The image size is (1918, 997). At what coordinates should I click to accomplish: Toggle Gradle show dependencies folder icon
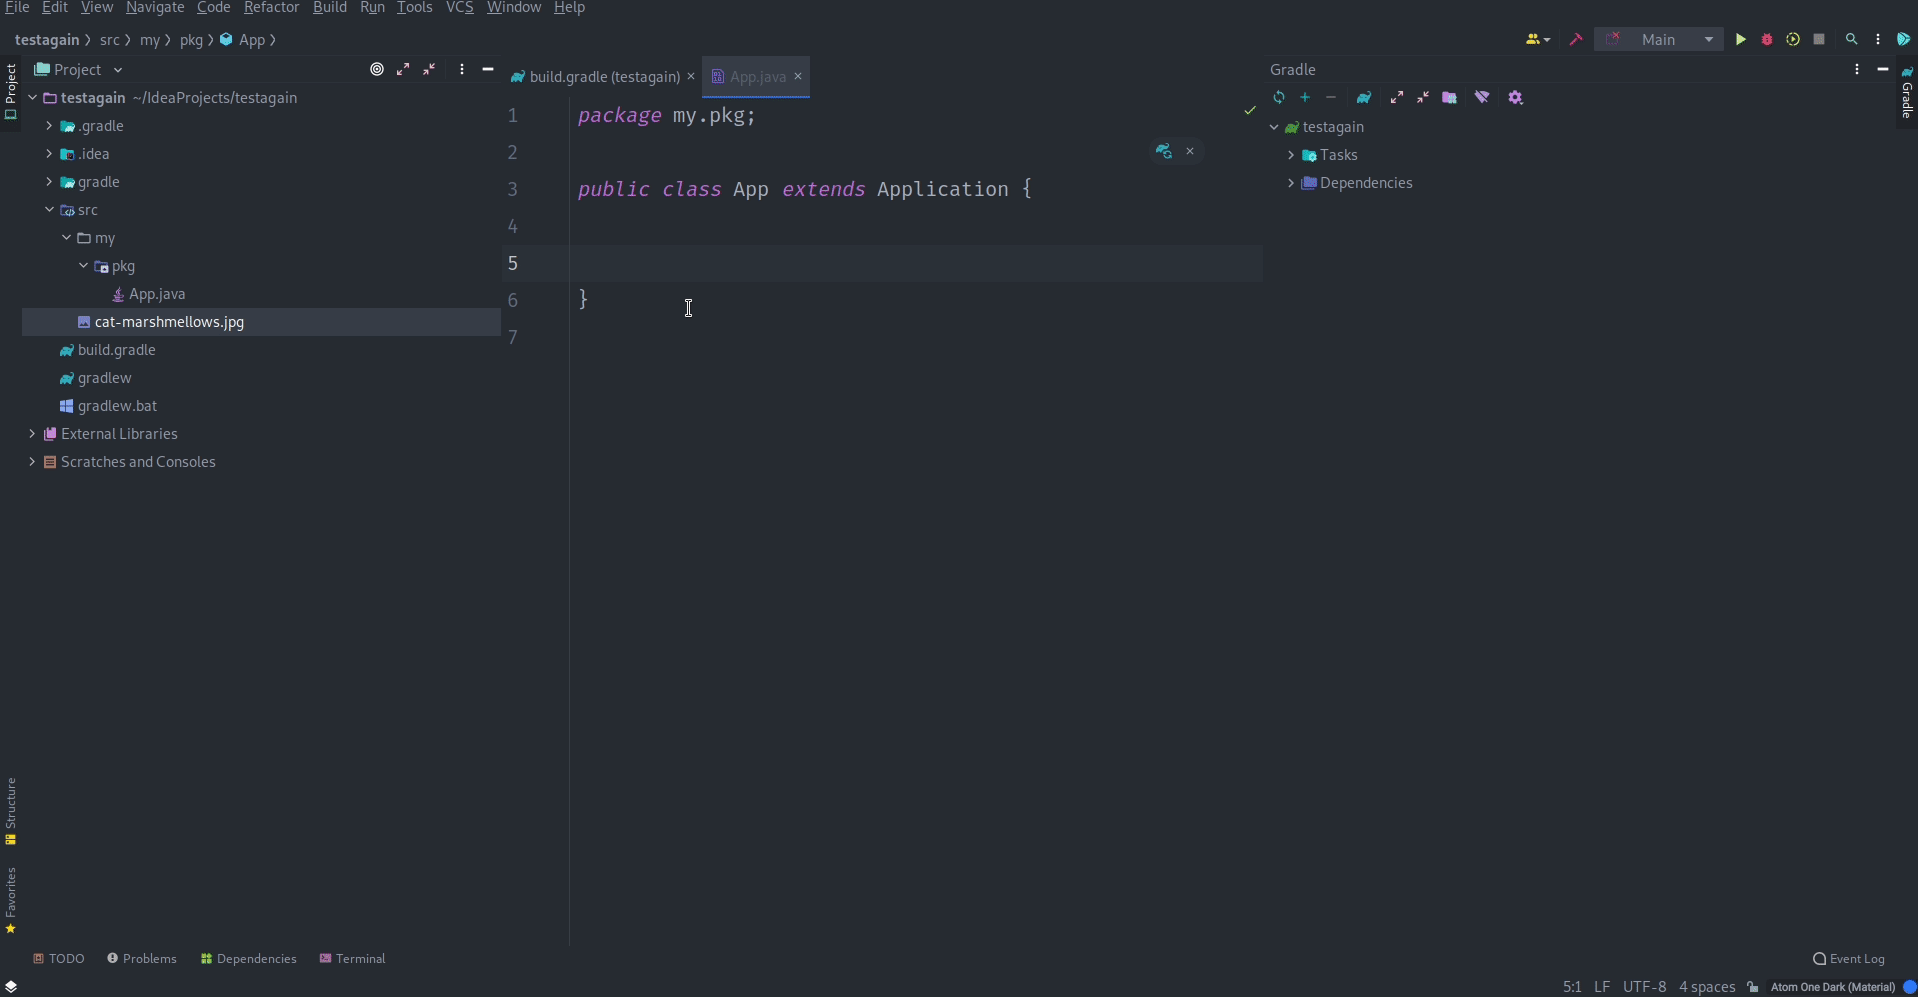click(x=1449, y=97)
